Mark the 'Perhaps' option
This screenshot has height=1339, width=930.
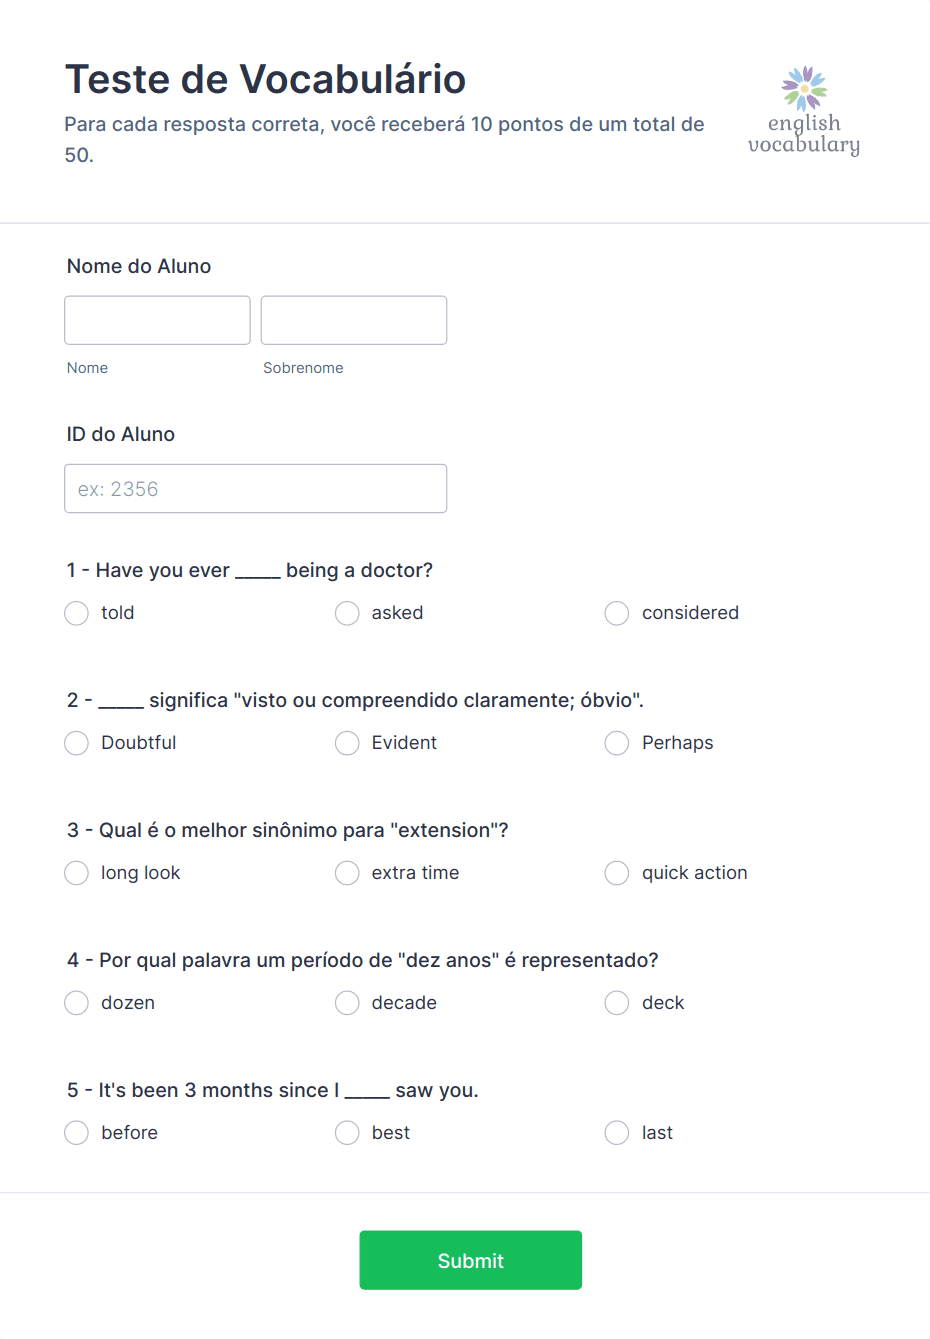click(x=617, y=743)
